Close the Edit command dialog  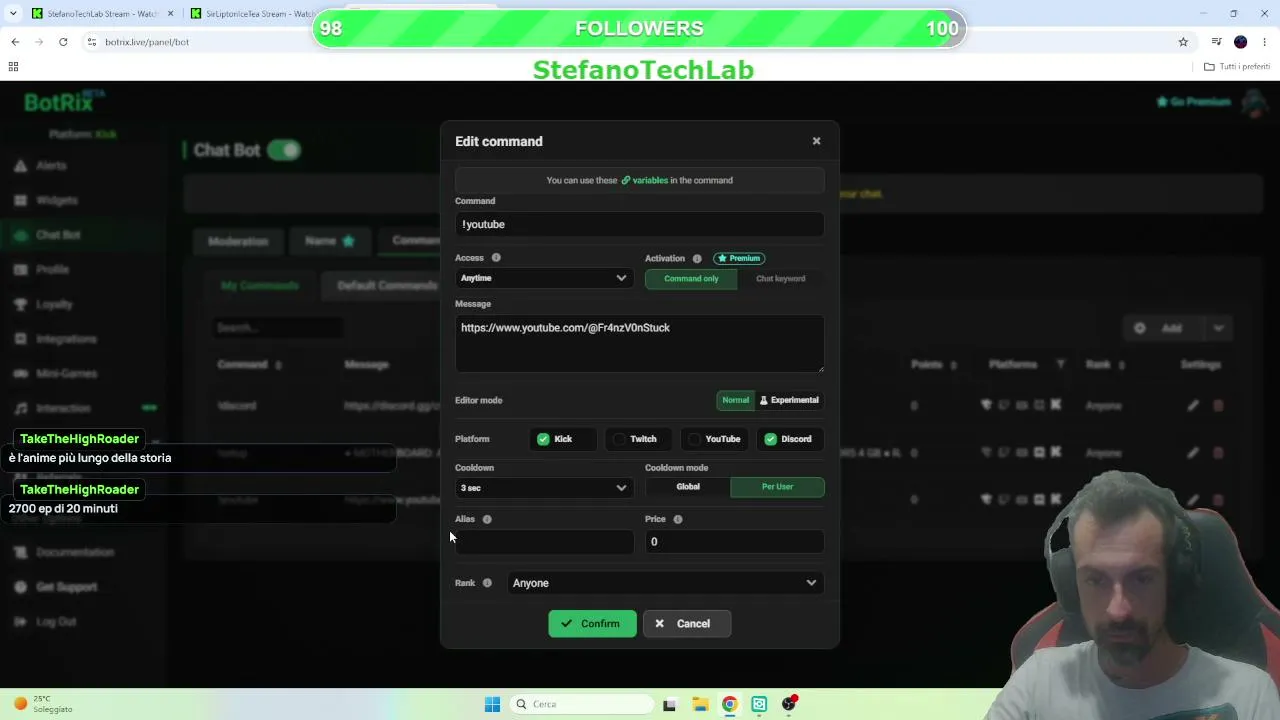(816, 141)
